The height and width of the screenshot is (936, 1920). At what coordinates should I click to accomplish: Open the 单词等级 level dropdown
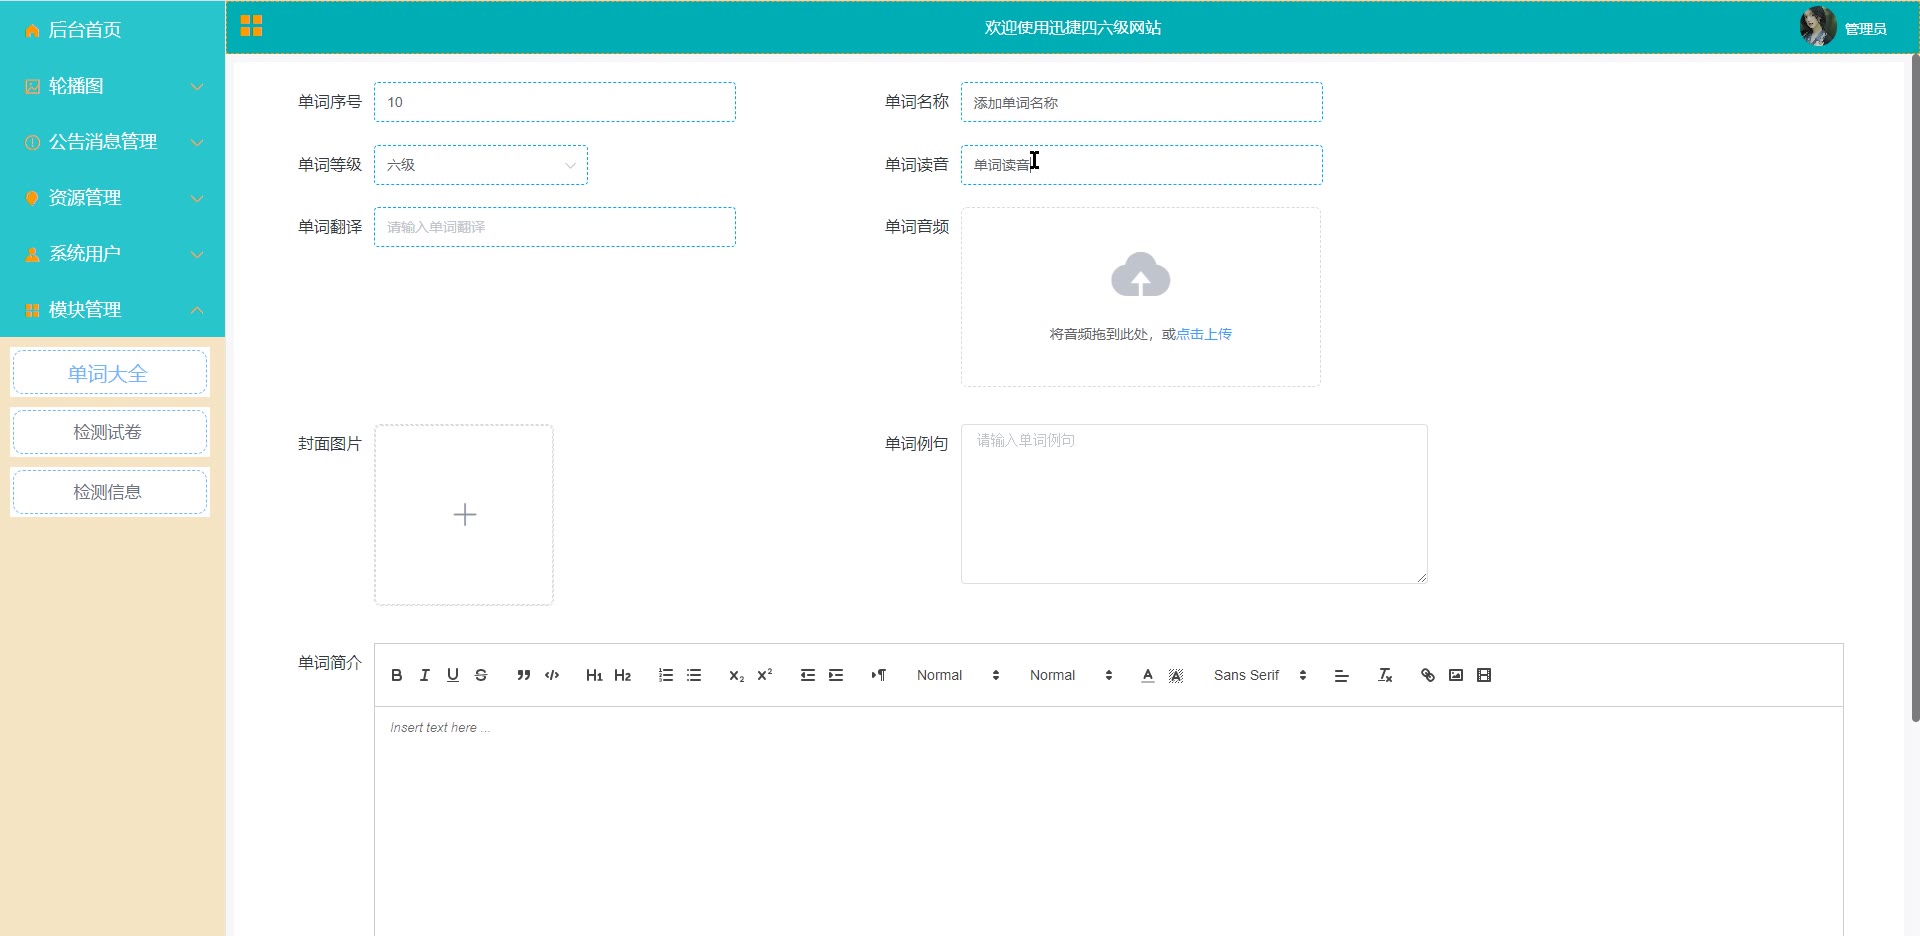[481, 165]
